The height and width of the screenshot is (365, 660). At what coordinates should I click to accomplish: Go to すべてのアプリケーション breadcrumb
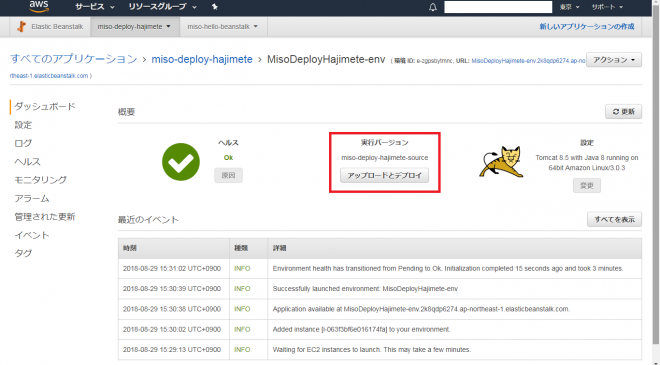tap(74, 59)
